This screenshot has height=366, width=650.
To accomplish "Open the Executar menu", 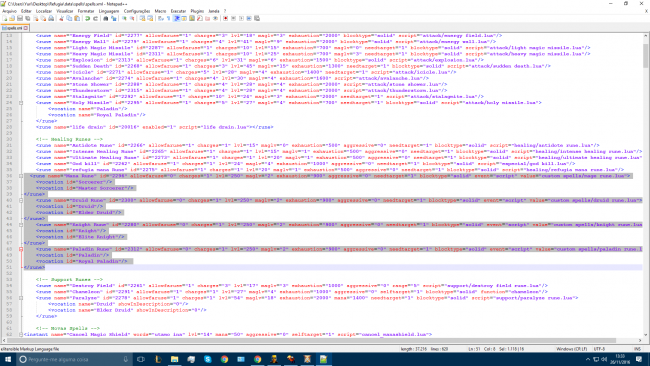I will 178,11.
